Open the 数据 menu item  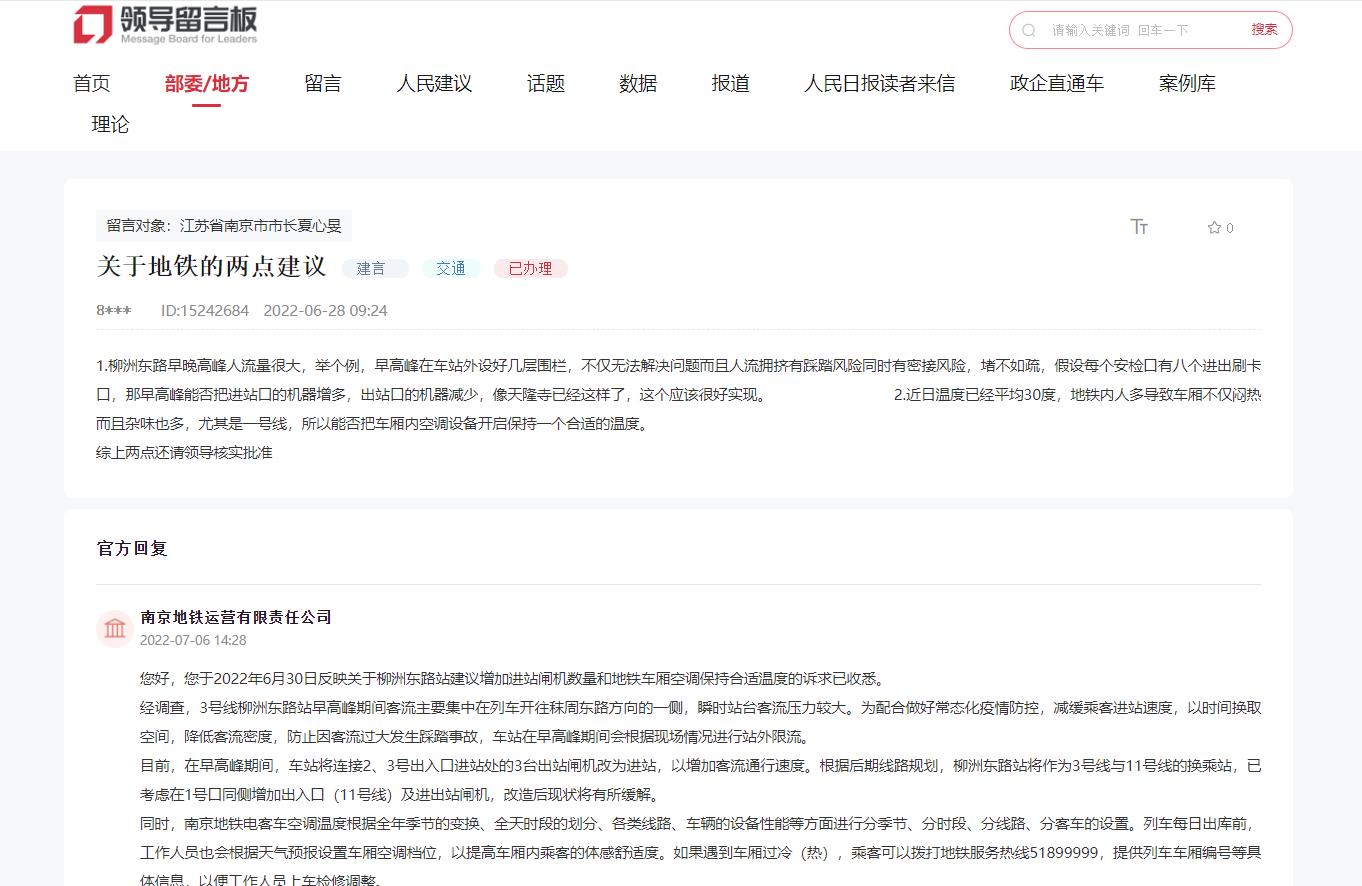(x=638, y=84)
